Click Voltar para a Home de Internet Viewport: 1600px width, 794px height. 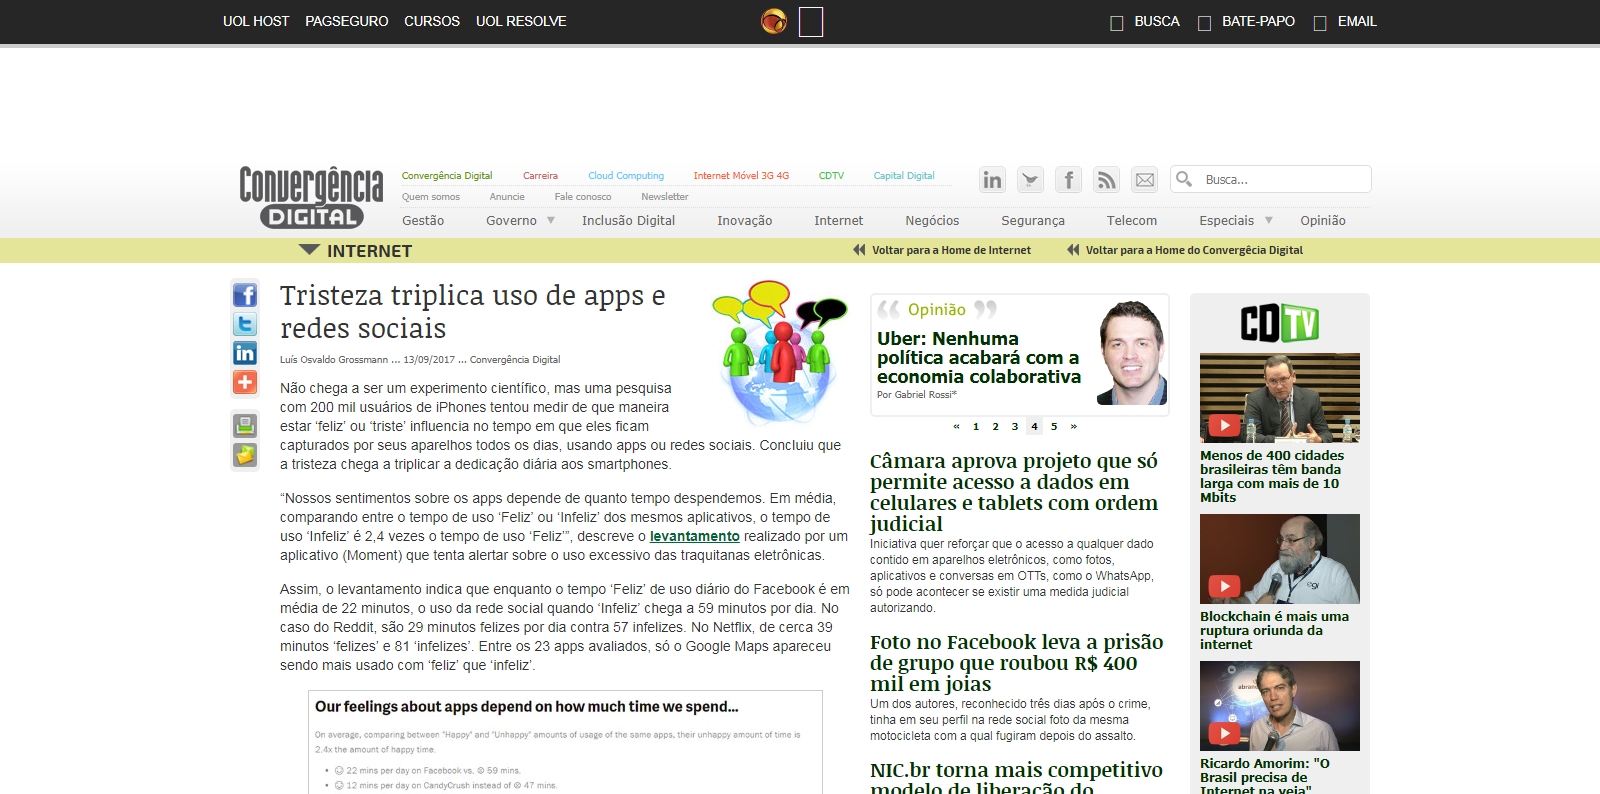(951, 250)
